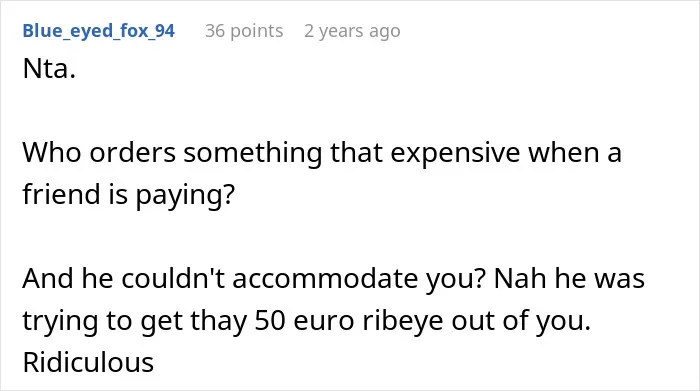
Task: Click the Nta. verdict text
Action: pos(49,69)
